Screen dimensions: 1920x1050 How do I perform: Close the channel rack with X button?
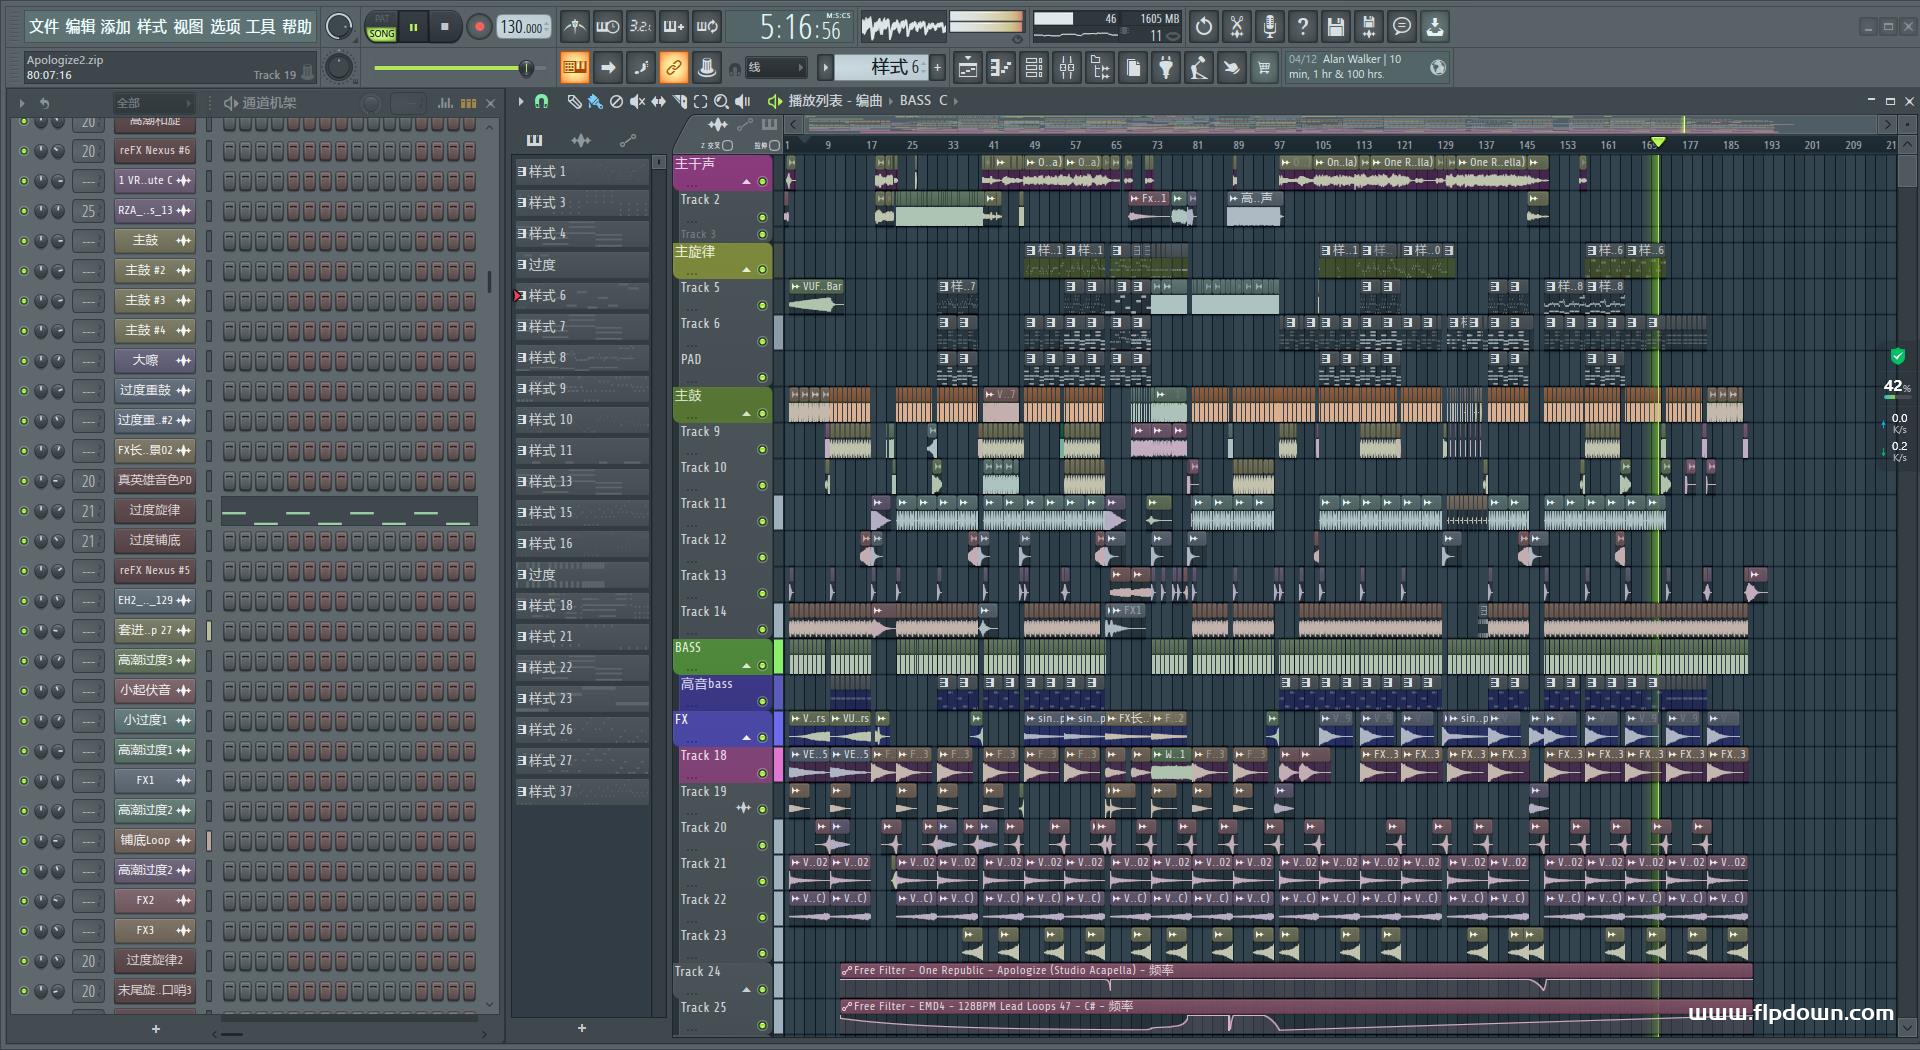pos(490,103)
